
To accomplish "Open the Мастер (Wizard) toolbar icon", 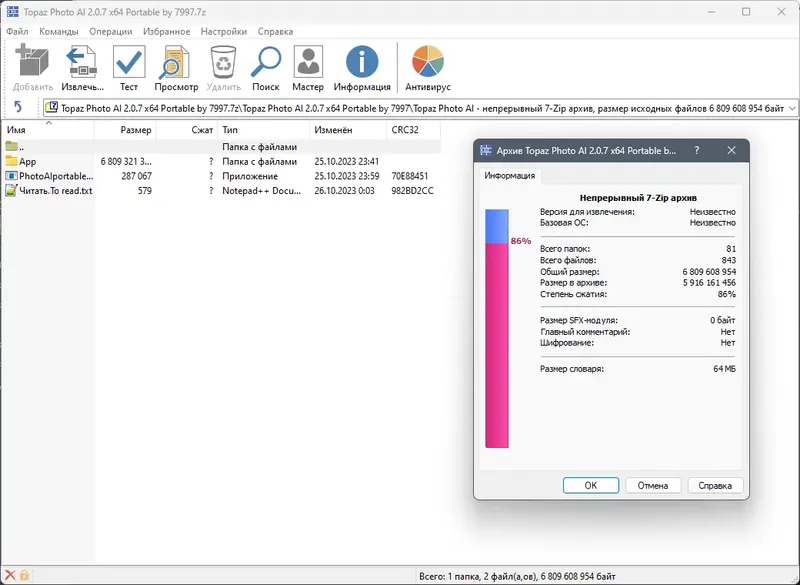I will [307, 62].
